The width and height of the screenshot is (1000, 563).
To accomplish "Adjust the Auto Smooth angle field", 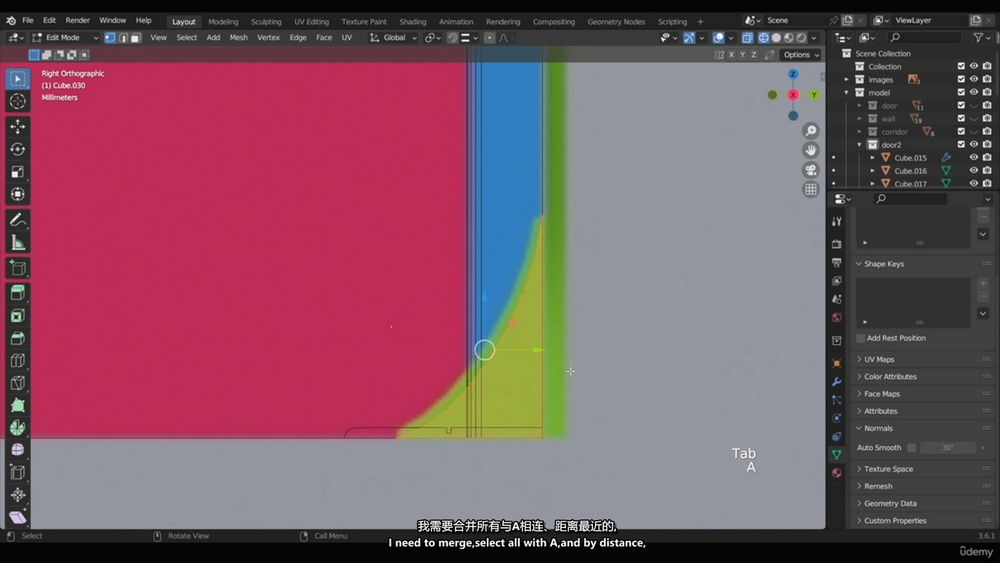I will click(x=948, y=448).
